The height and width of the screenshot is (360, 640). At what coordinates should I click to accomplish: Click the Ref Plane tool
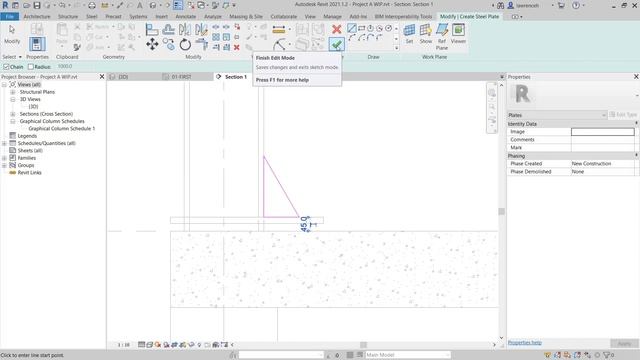pyautogui.click(x=442, y=36)
